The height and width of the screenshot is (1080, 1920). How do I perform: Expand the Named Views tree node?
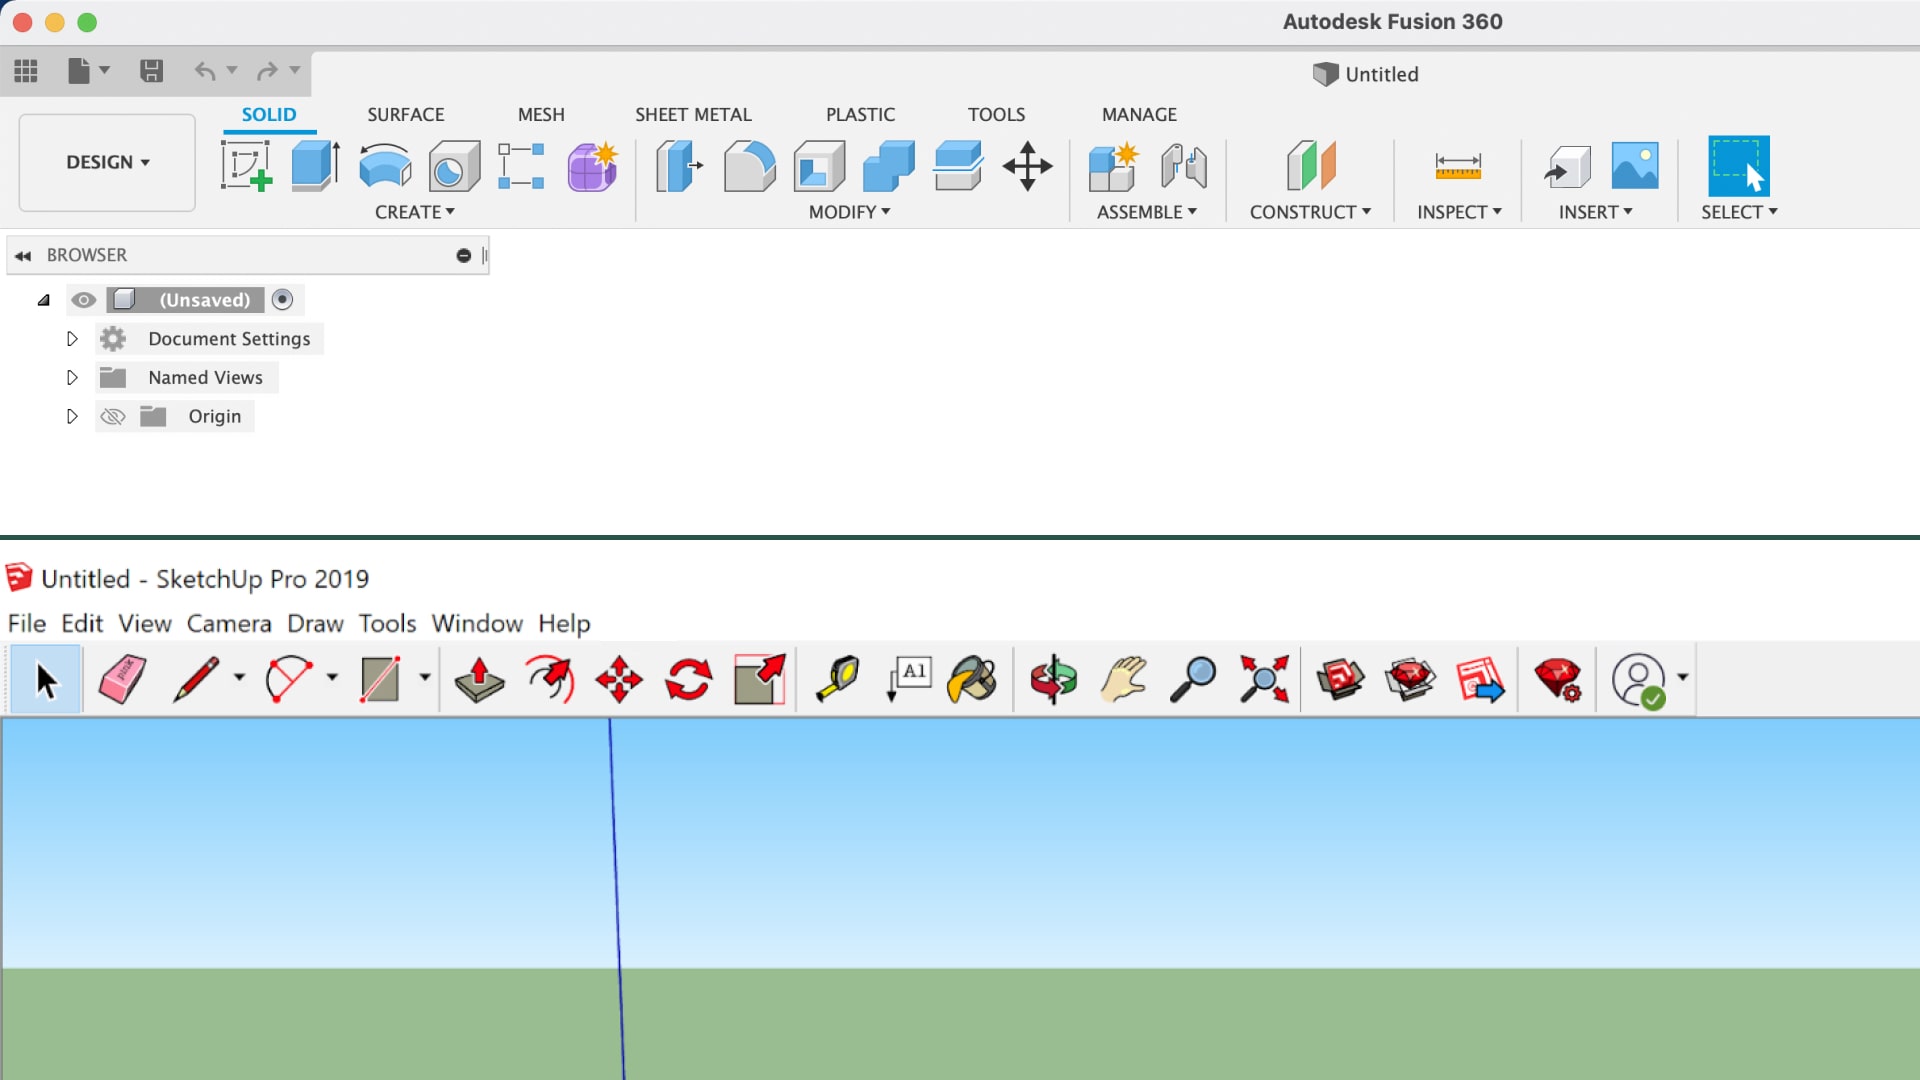(72, 378)
